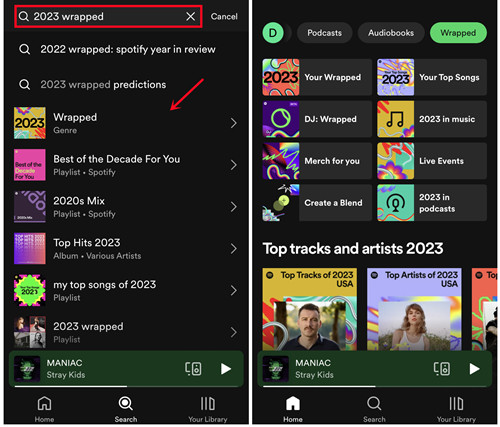Open connect devices icon in home screen player

click(442, 369)
